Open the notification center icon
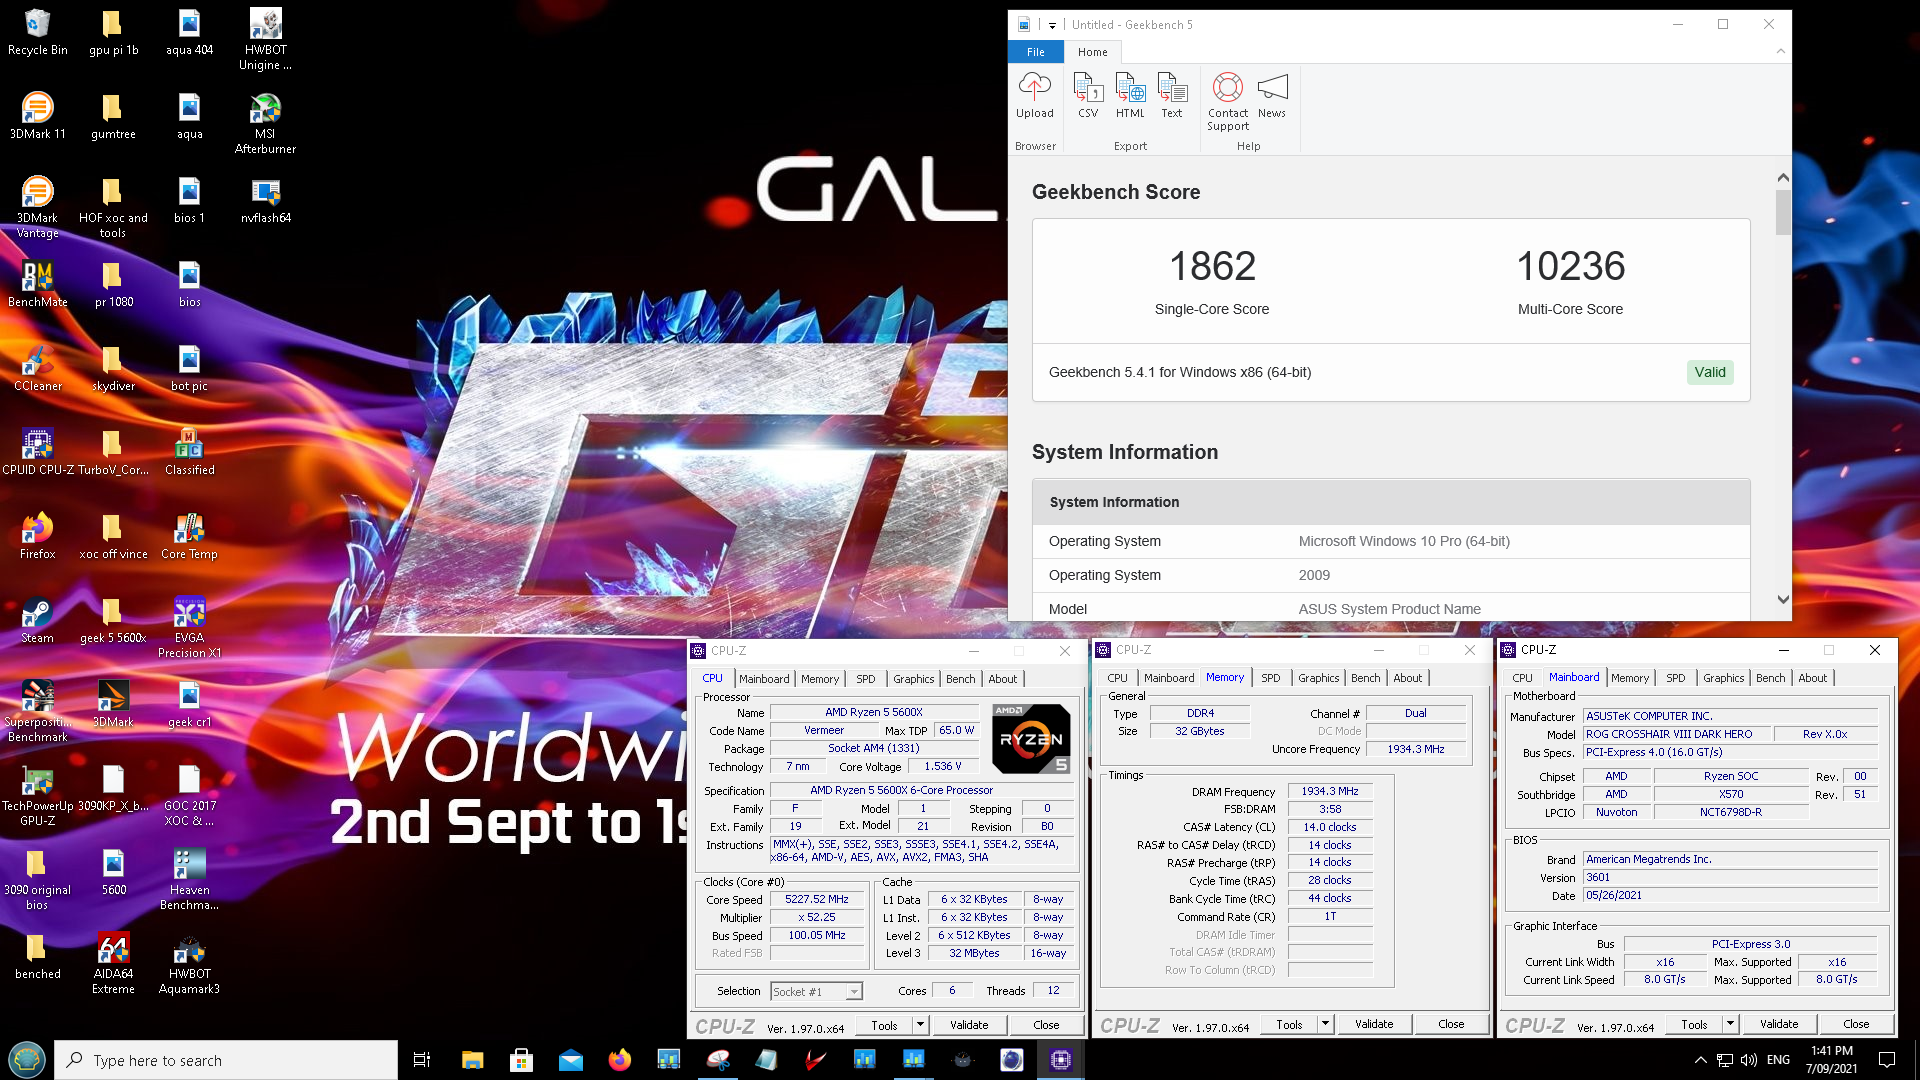 (x=1887, y=1060)
